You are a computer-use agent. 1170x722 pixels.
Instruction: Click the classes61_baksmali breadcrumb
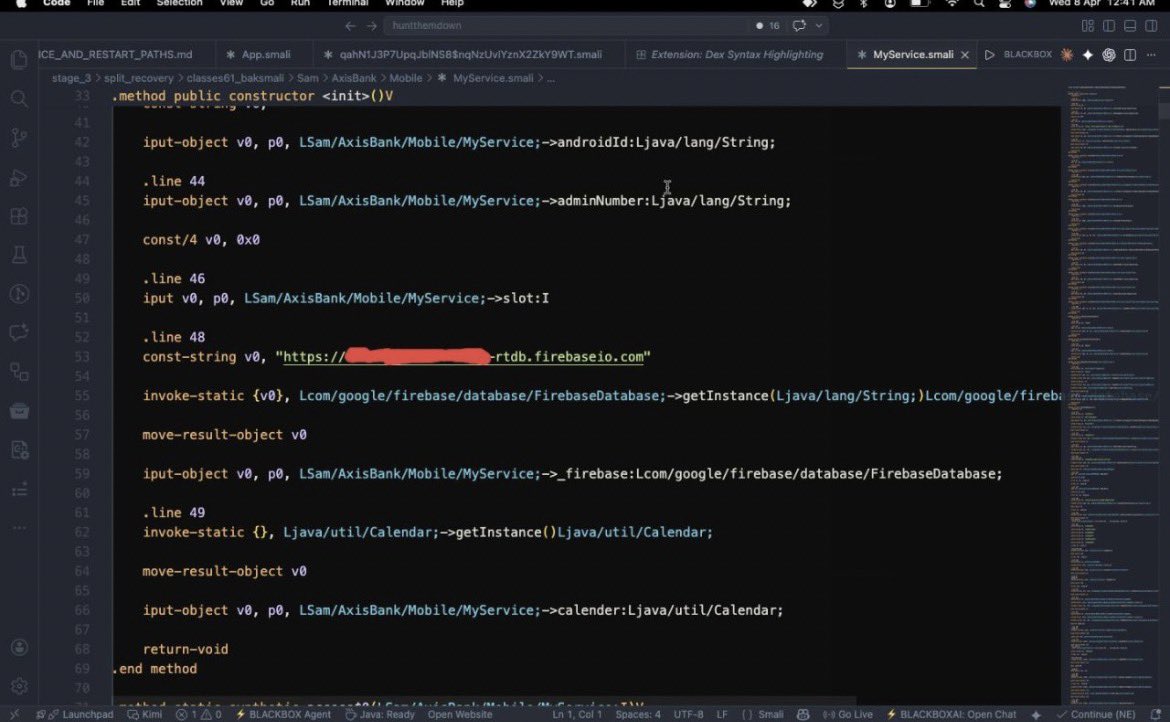pos(235,78)
